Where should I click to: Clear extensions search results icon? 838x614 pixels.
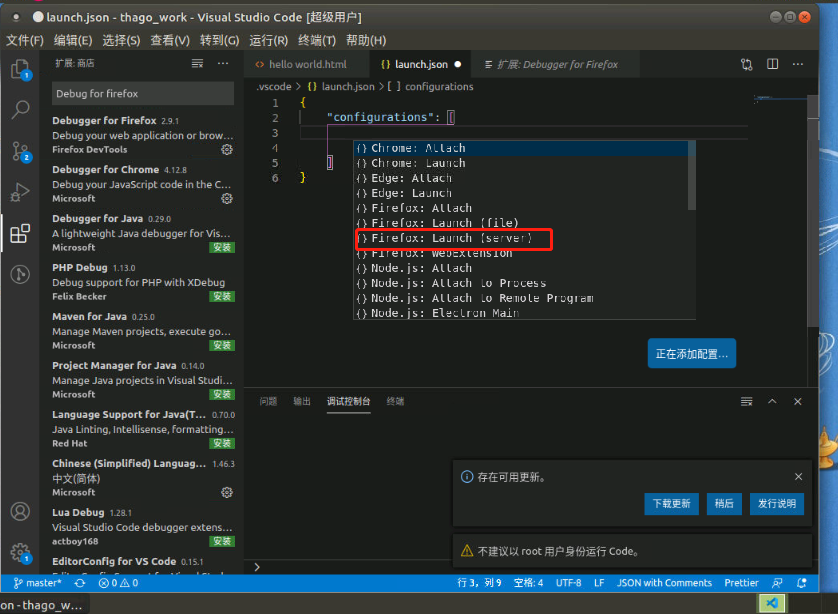tap(197, 64)
